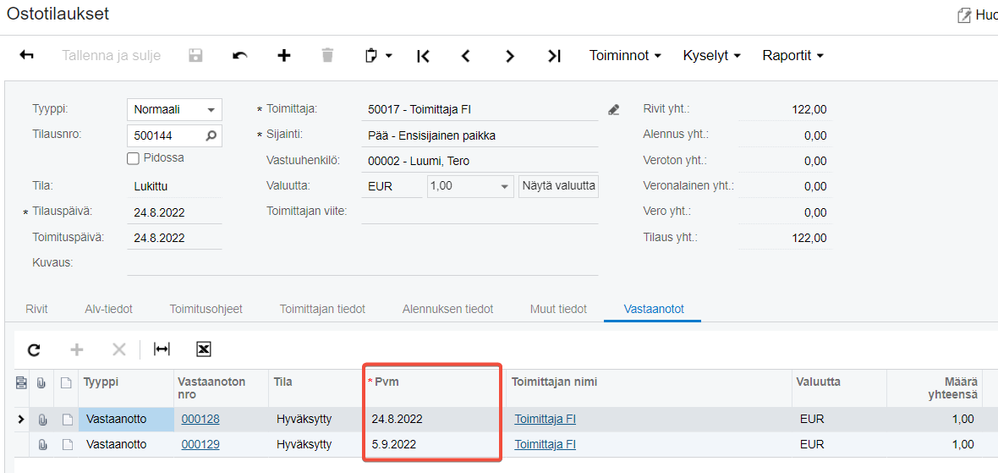This screenshot has width=998, height=473.
Task: Click the undo icon in toolbar
Action: (x=240, y=56)
